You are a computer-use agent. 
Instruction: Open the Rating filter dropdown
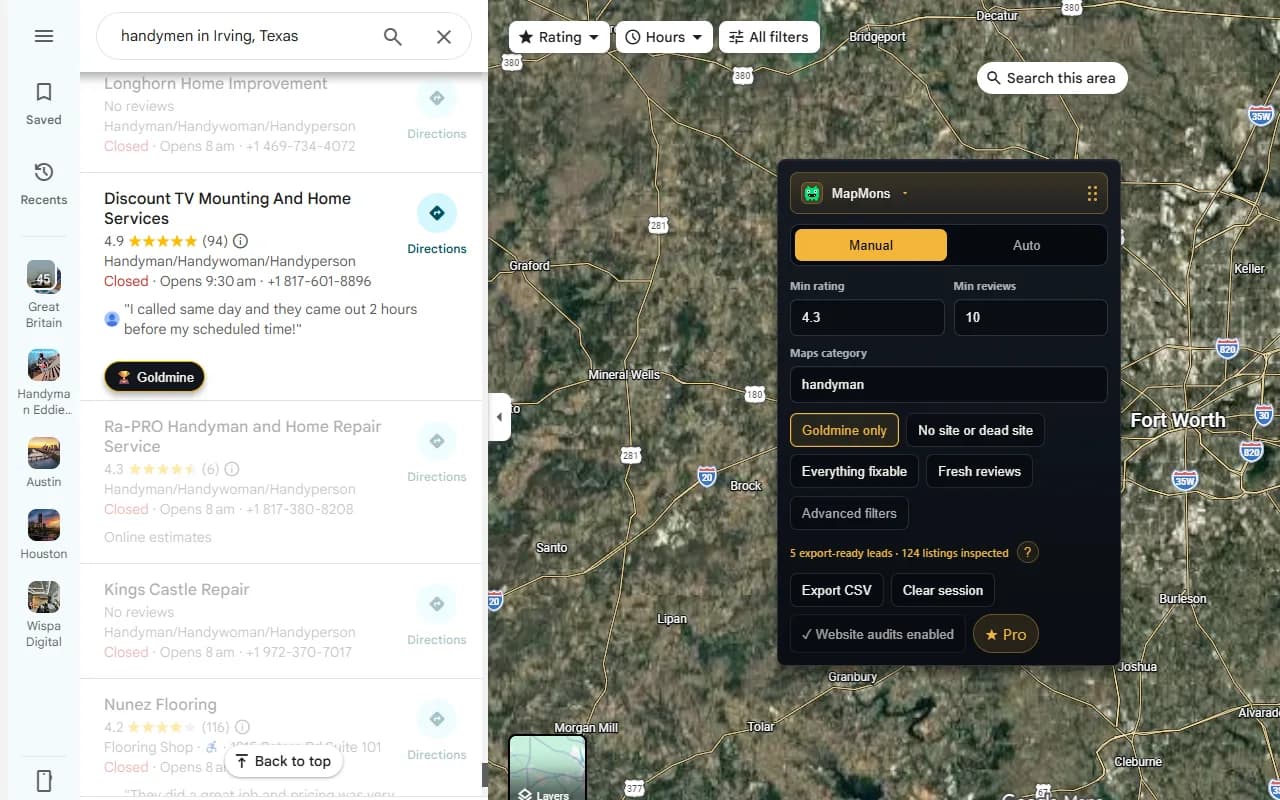[559, 37]
